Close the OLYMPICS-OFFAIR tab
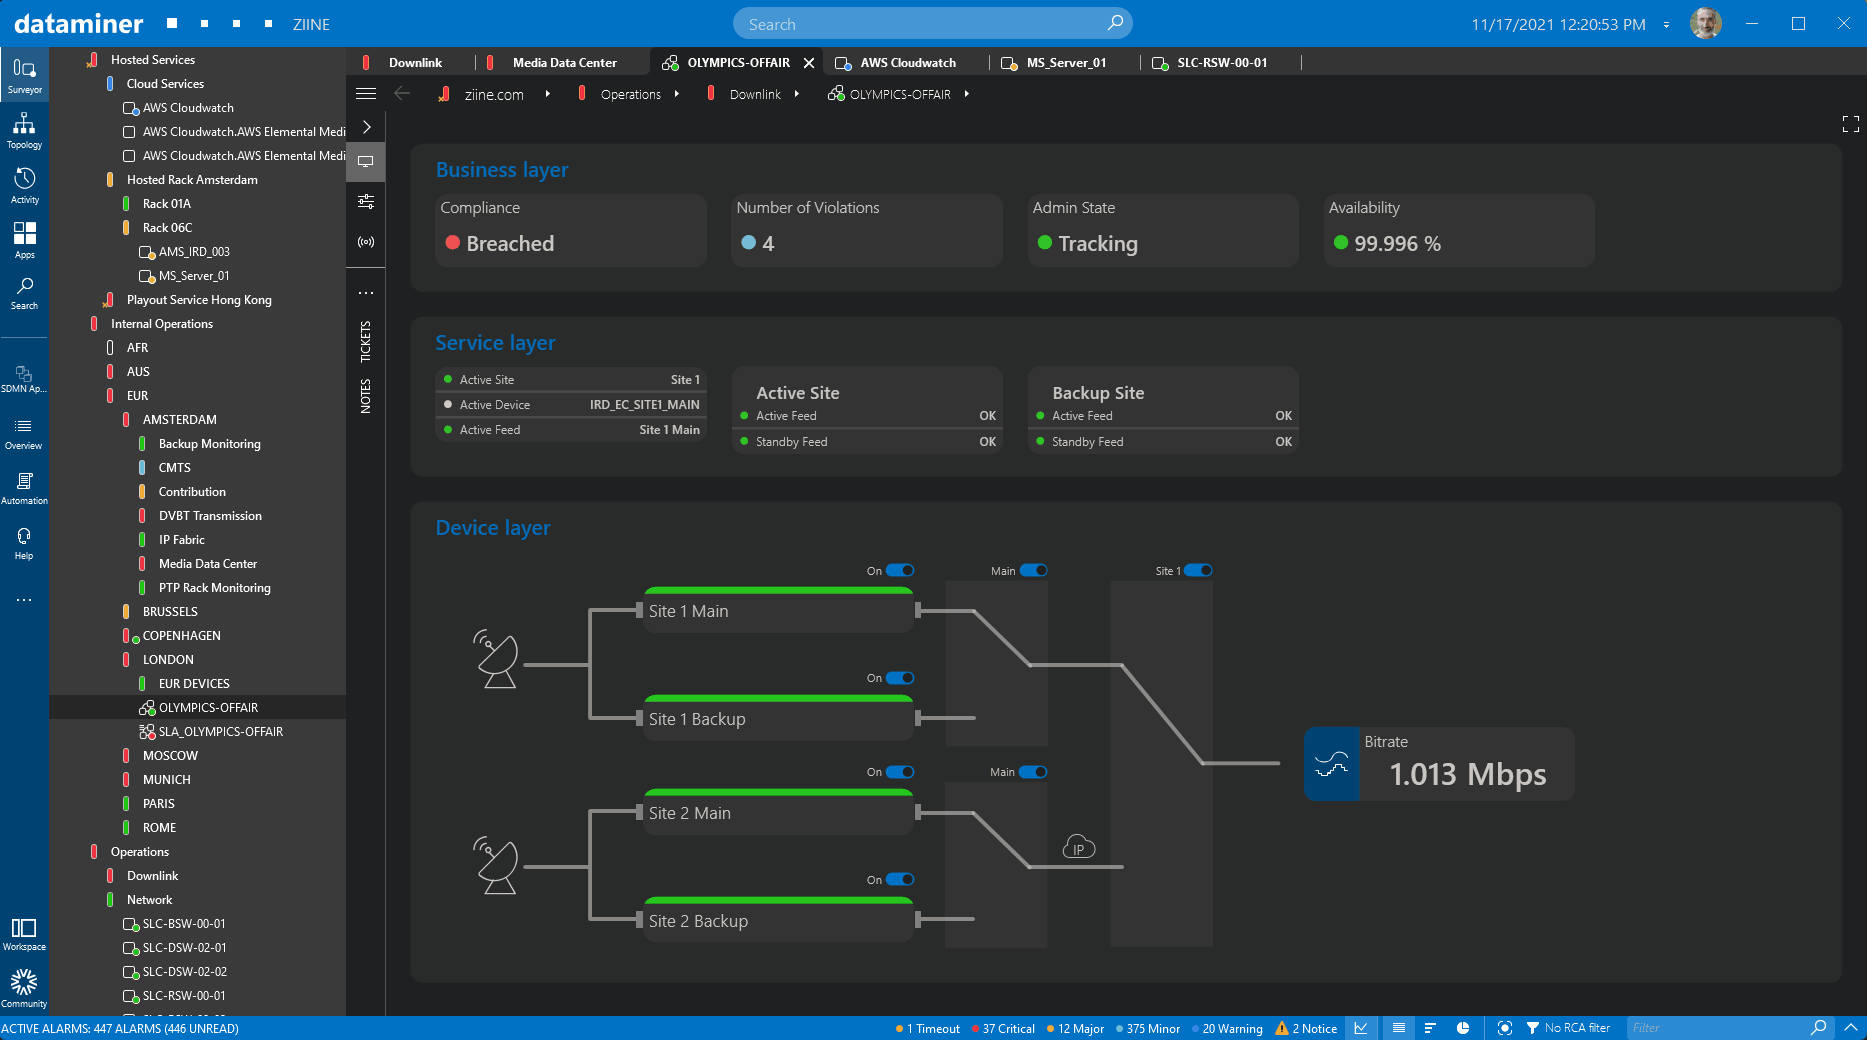 pos(809,62)
